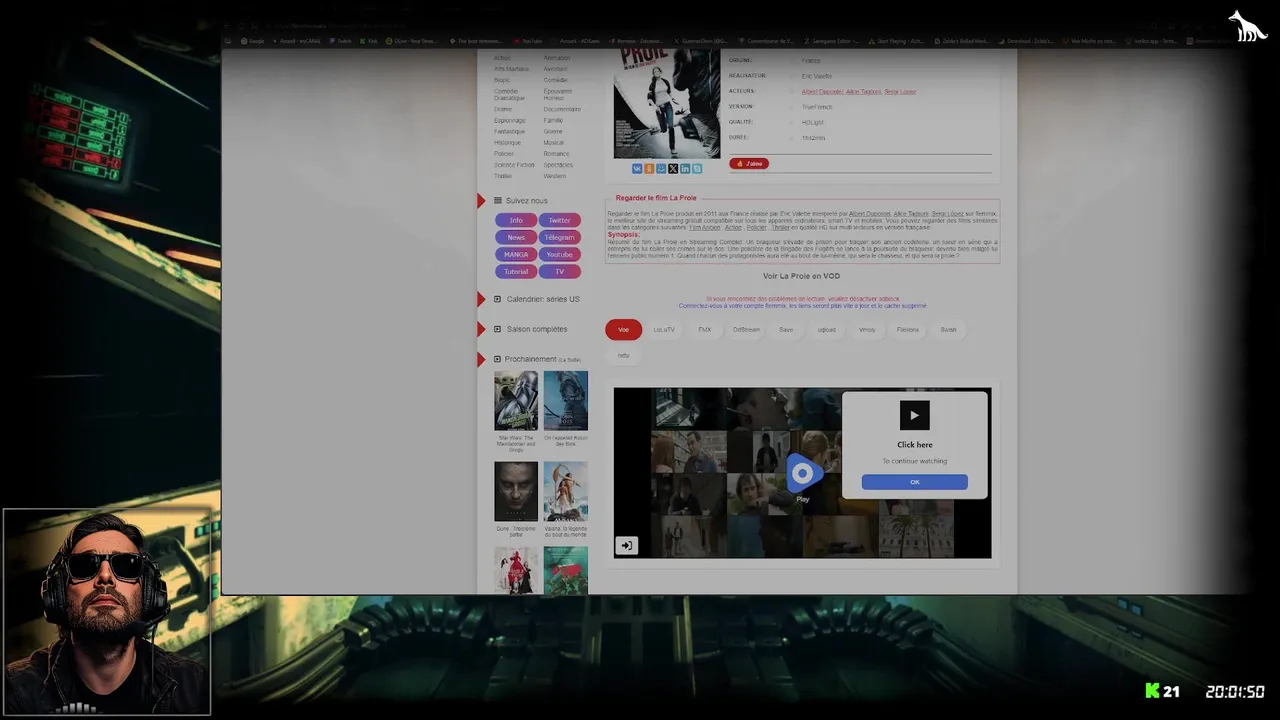Click the adblock warning red text
Viewport: 1280px width, 720px height.
[x=803, y=298]
